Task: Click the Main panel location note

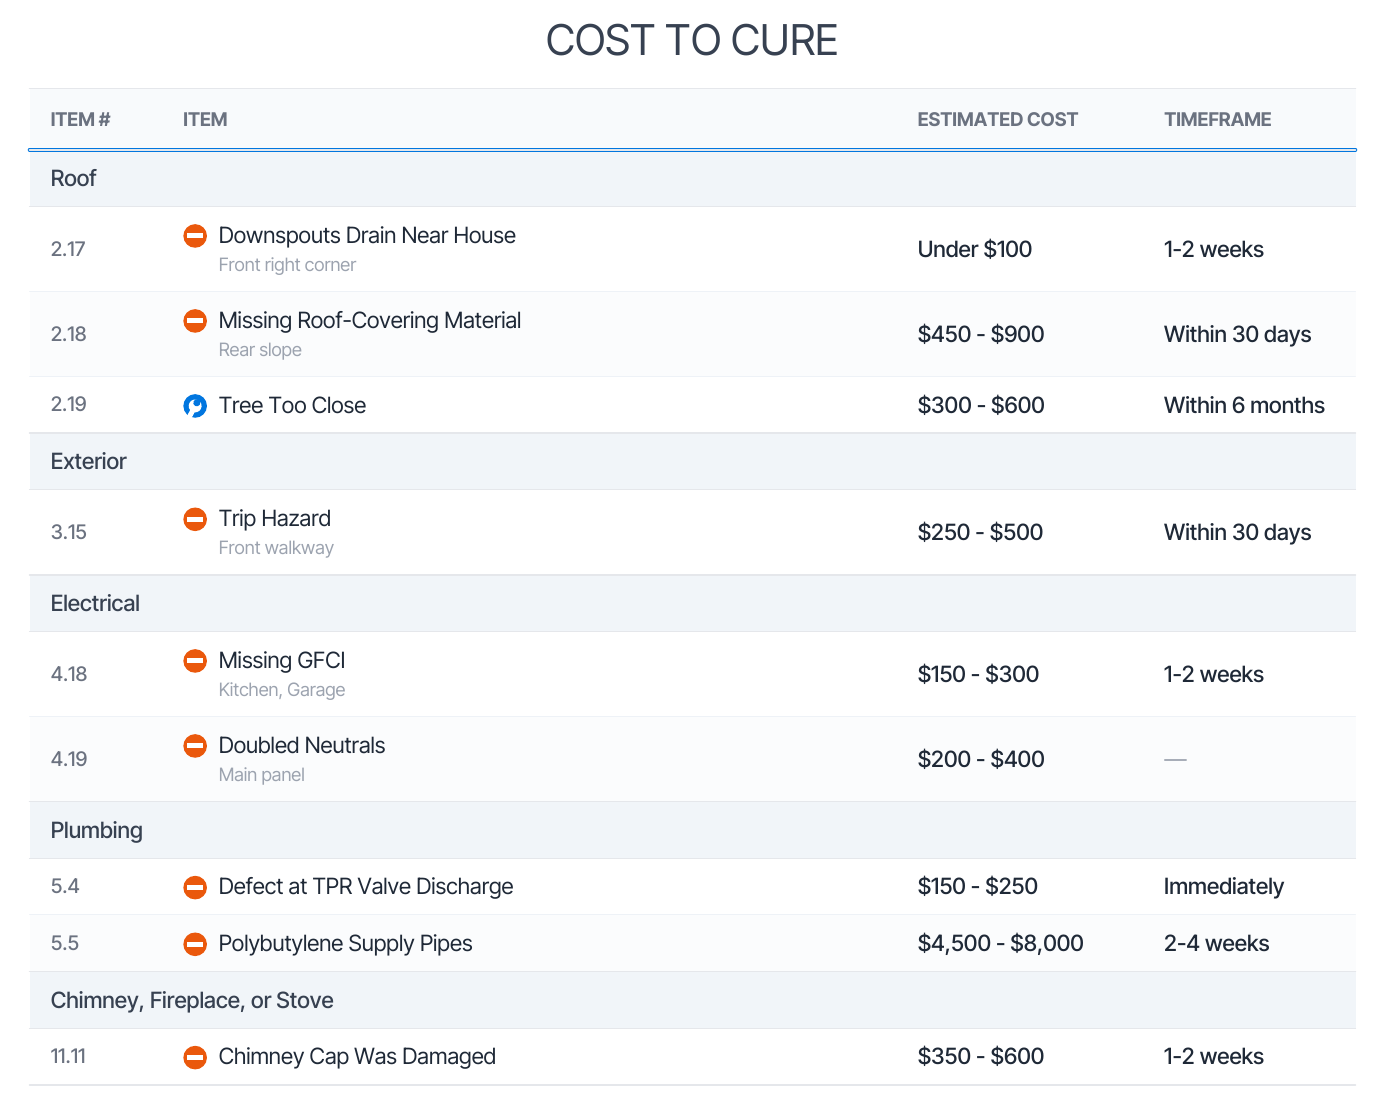Action: click(261, 775)
